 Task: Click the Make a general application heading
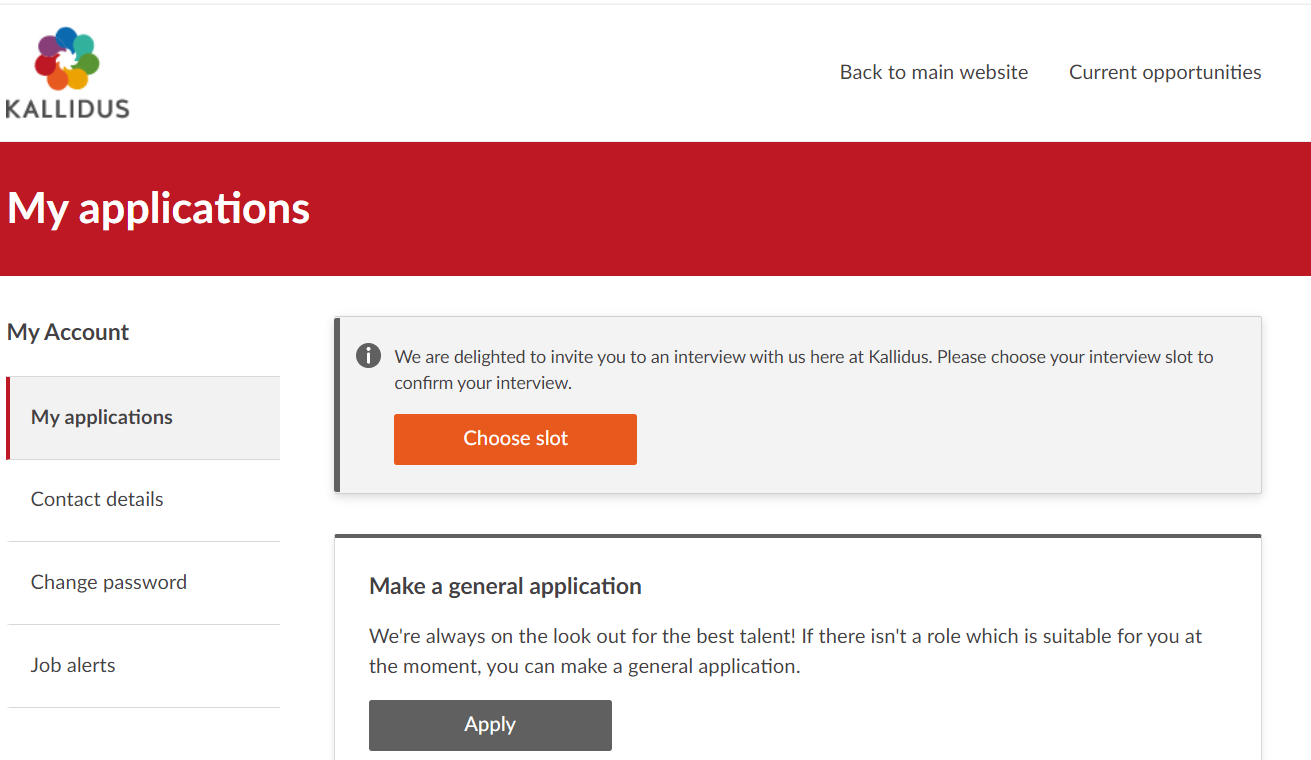(505, 586)
